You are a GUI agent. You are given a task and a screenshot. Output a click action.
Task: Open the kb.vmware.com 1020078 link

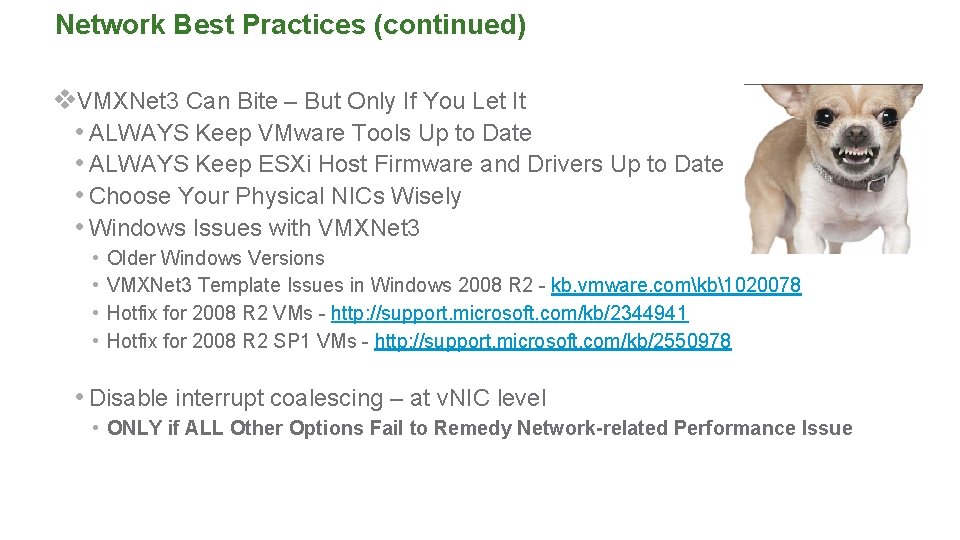[x=676, y=285]
